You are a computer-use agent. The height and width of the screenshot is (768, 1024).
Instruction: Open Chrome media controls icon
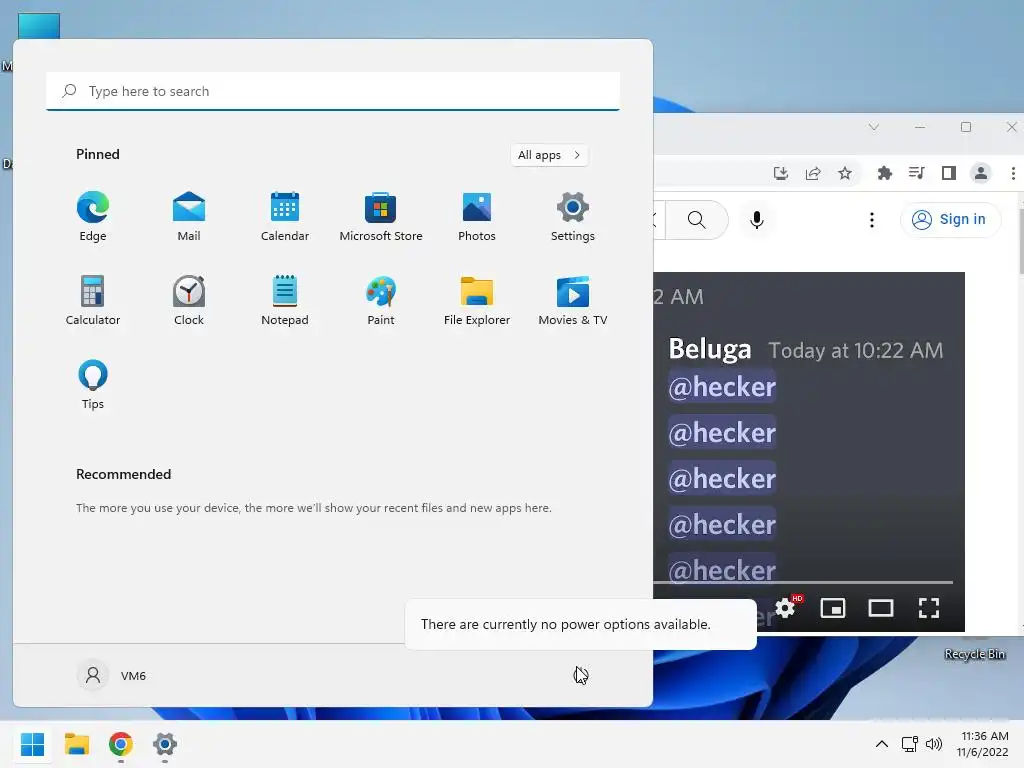click(916, 173)
